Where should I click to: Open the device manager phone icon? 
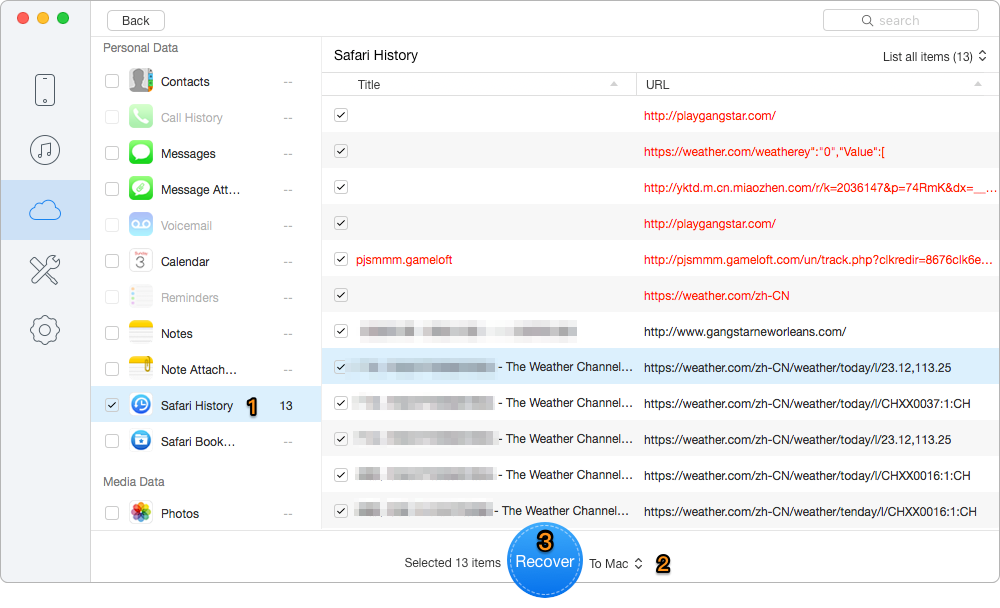click(x=45, y=90)
